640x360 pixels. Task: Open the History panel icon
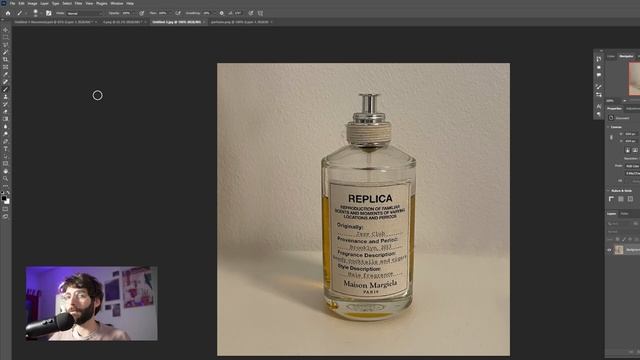[x=599, y=58]
